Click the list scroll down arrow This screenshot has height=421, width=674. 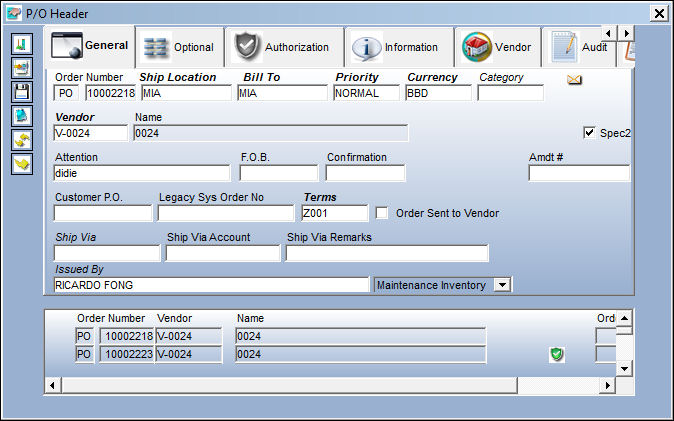click(x=624, y=369)
